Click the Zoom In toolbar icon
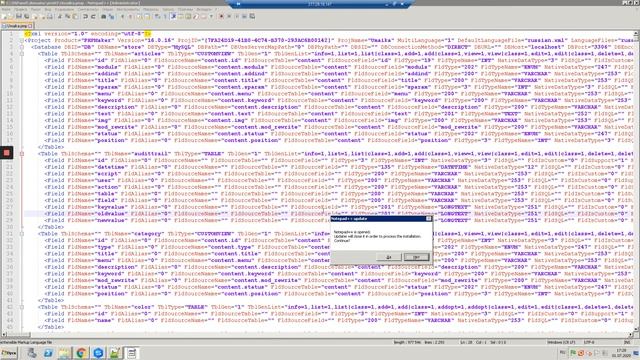 [x=122, y=16]
